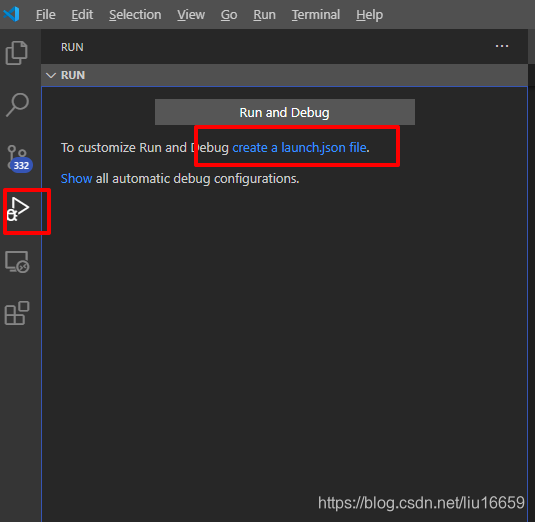Open the Search view in the activity bar
This screenshot has width=535, height=522.
click(17, 105)
